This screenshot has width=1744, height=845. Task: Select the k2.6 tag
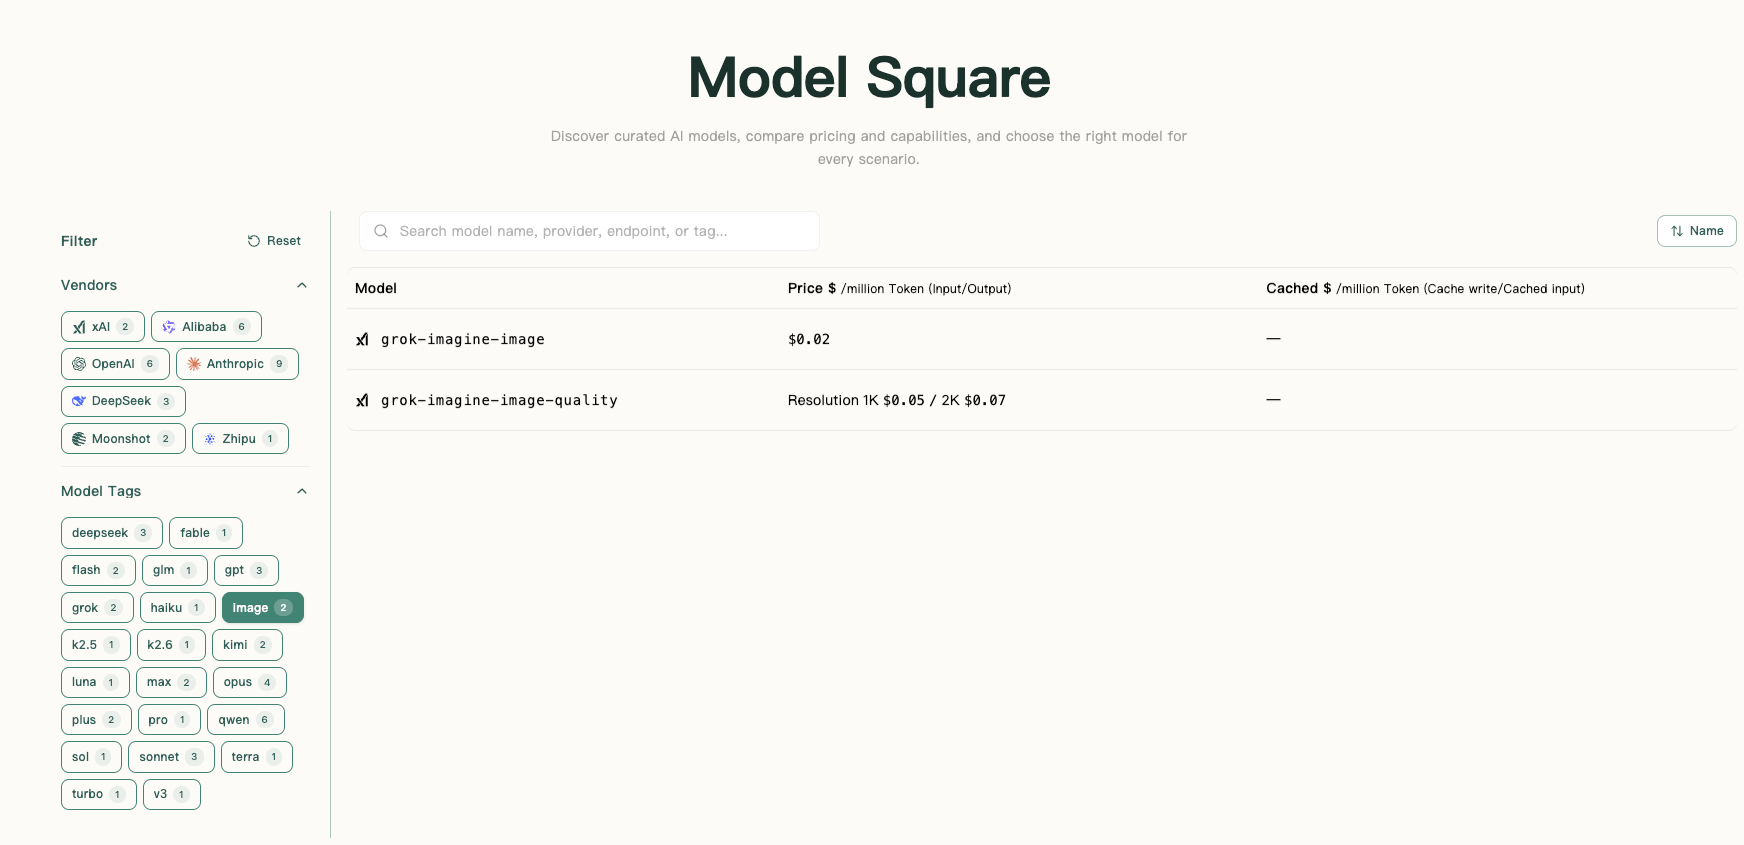(171, 645)
